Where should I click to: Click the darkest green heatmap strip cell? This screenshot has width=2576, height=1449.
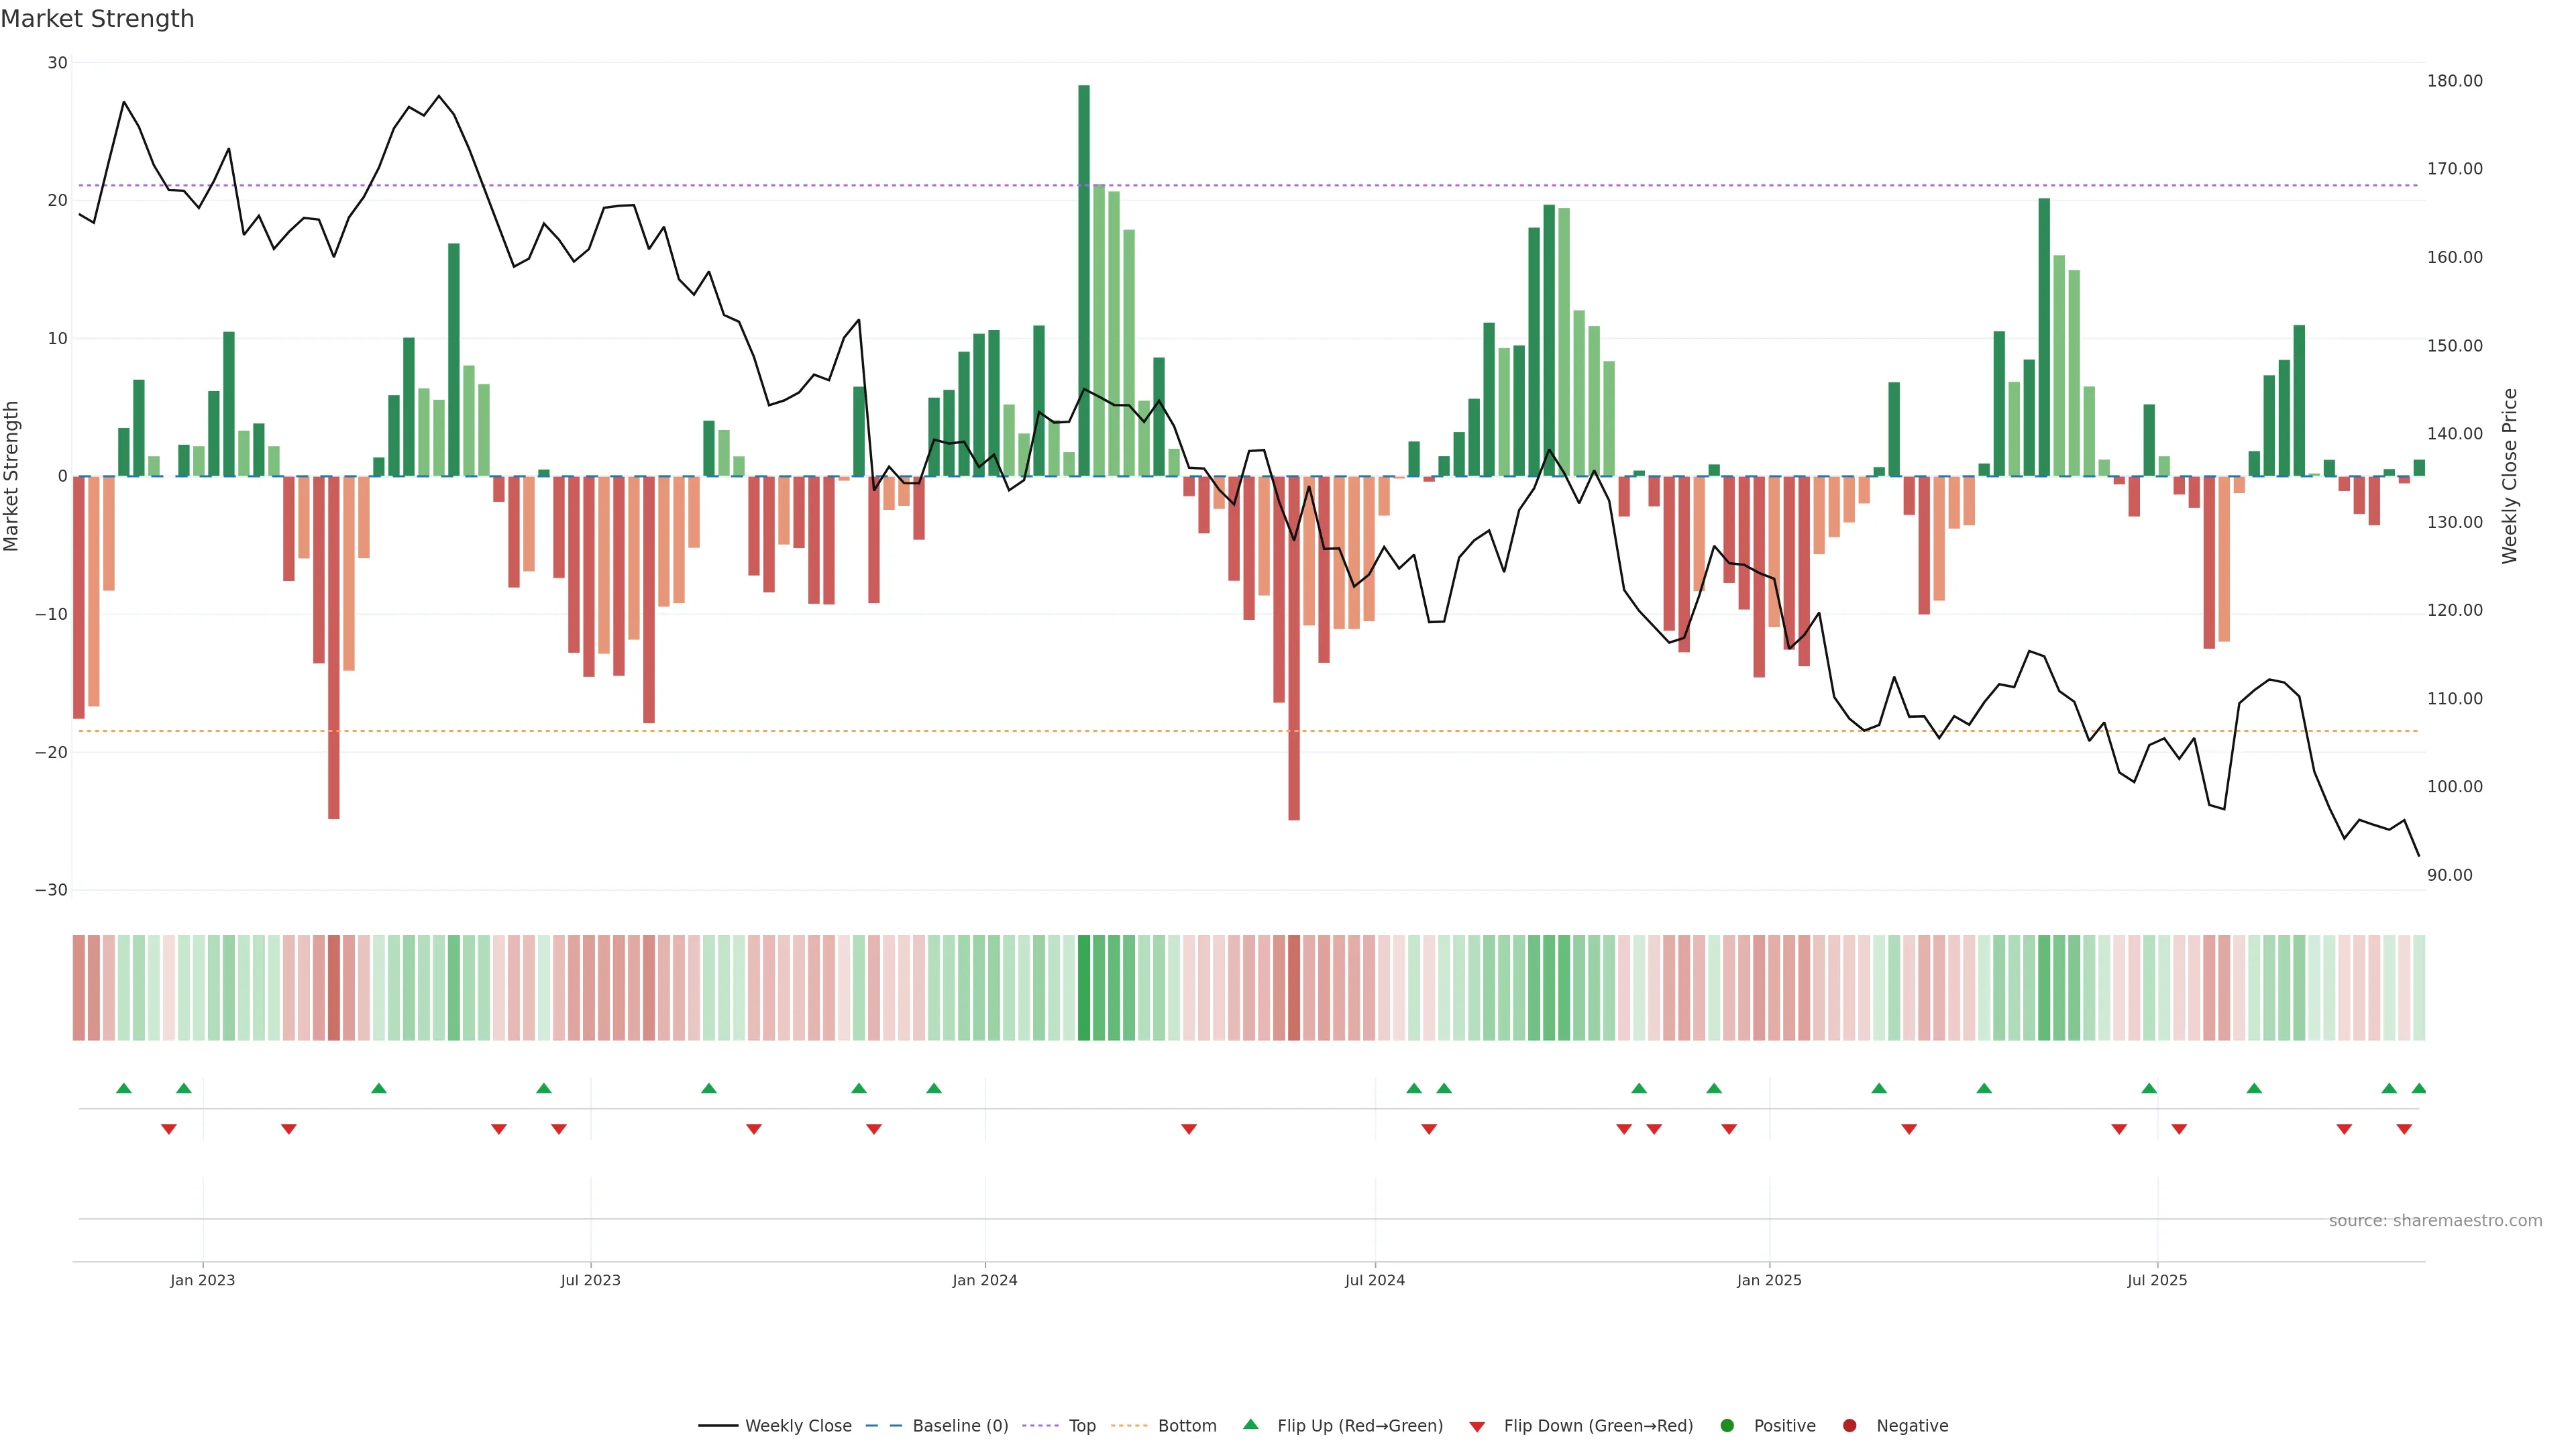click(1084, 987)
